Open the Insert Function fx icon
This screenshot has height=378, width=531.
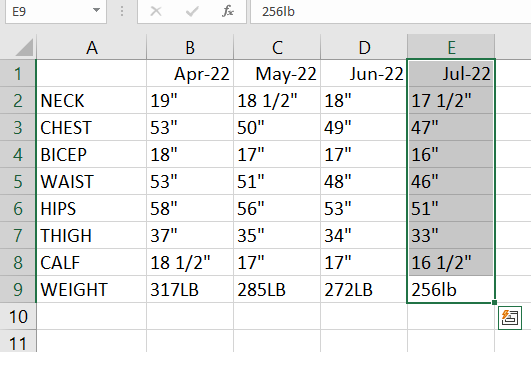point(228,12)
